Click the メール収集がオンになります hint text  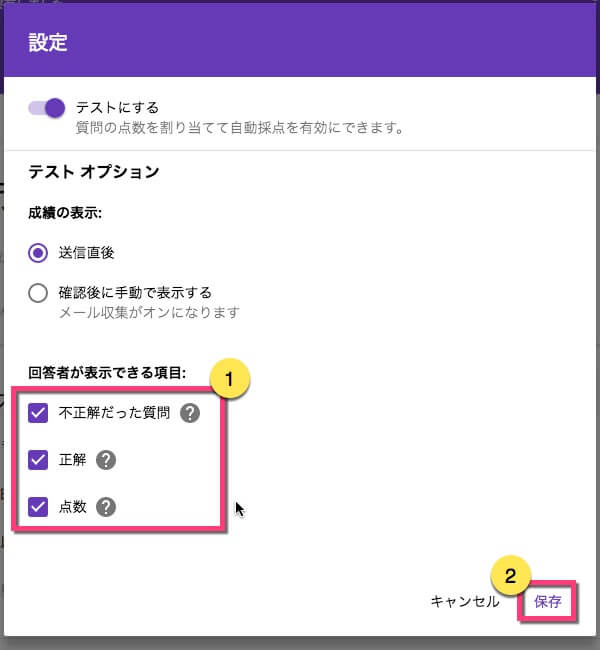149,312
